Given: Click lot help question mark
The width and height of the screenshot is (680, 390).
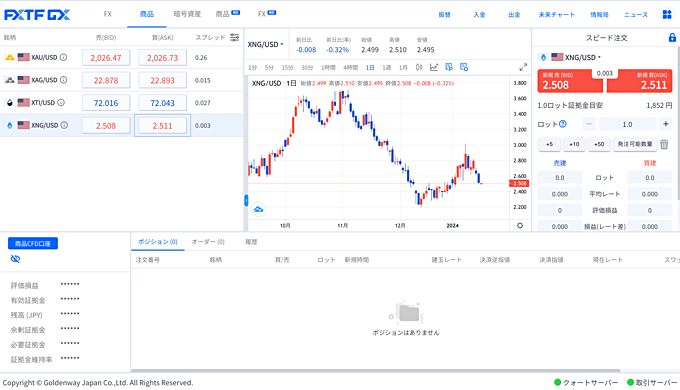Looking at the screenshot, I should [562, 124].
